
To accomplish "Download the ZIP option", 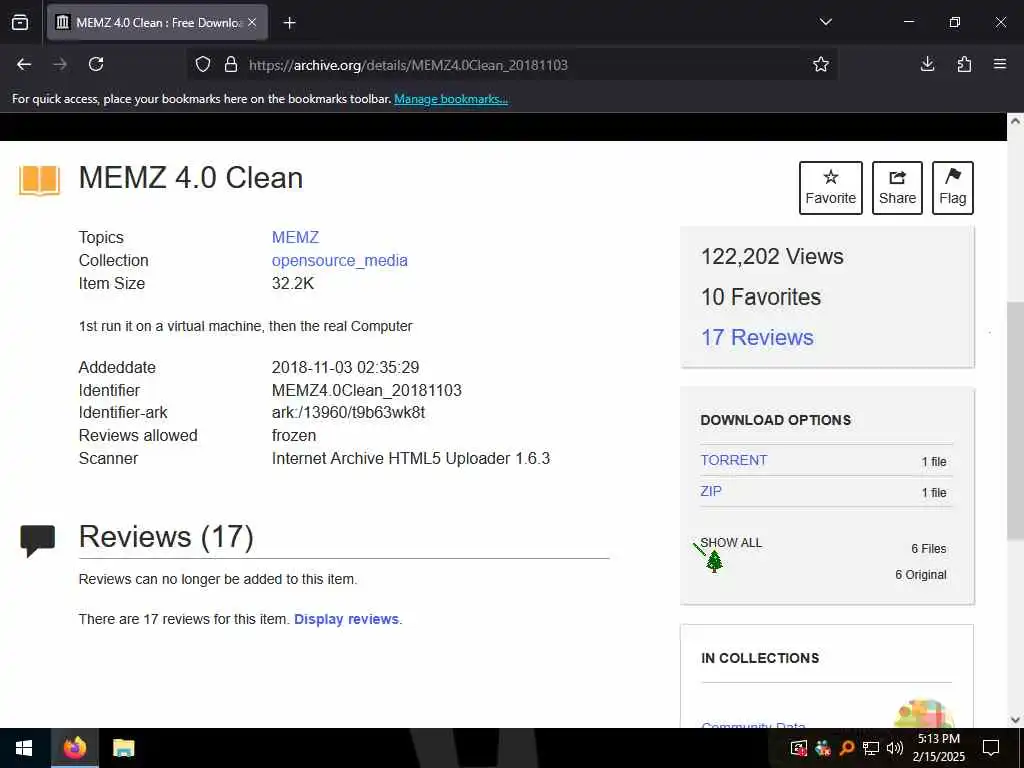I will click(711, 491).
